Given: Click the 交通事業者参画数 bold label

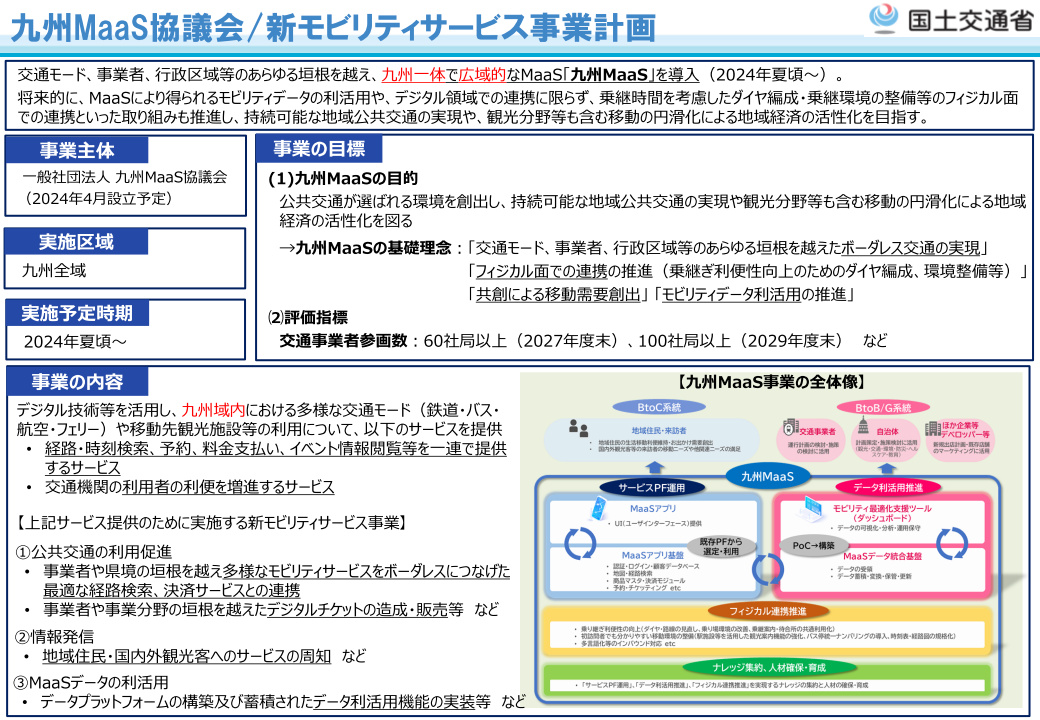Looking at the screenshot, I should 343,341.
